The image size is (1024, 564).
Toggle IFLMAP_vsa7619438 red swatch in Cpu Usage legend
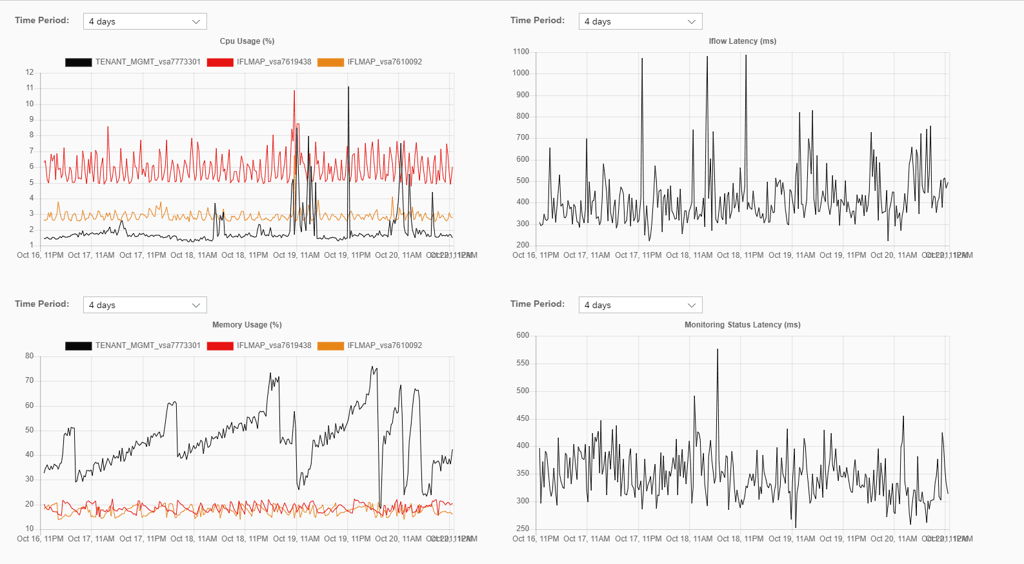[x=220, y=62]
